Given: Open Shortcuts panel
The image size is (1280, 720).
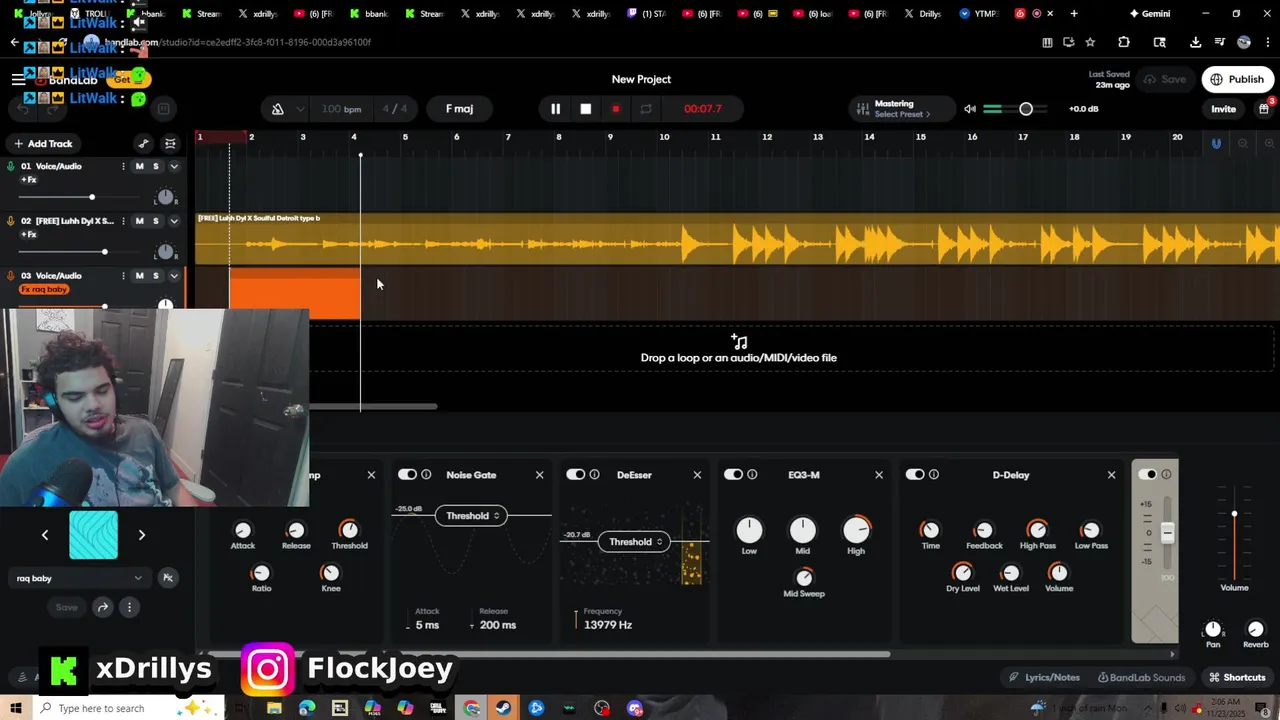Looking at the screenshot, I should coord(1237,678).
